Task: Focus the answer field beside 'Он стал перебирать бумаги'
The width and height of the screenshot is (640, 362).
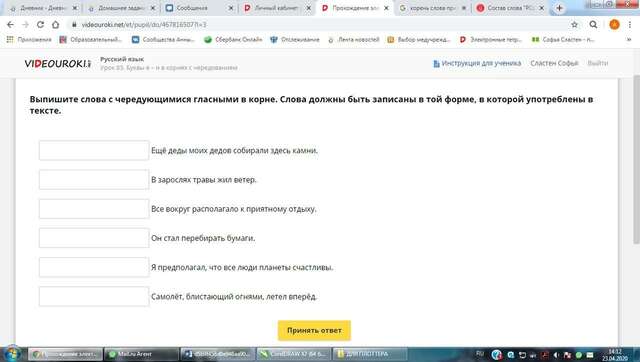Action: tap(94, 238)
